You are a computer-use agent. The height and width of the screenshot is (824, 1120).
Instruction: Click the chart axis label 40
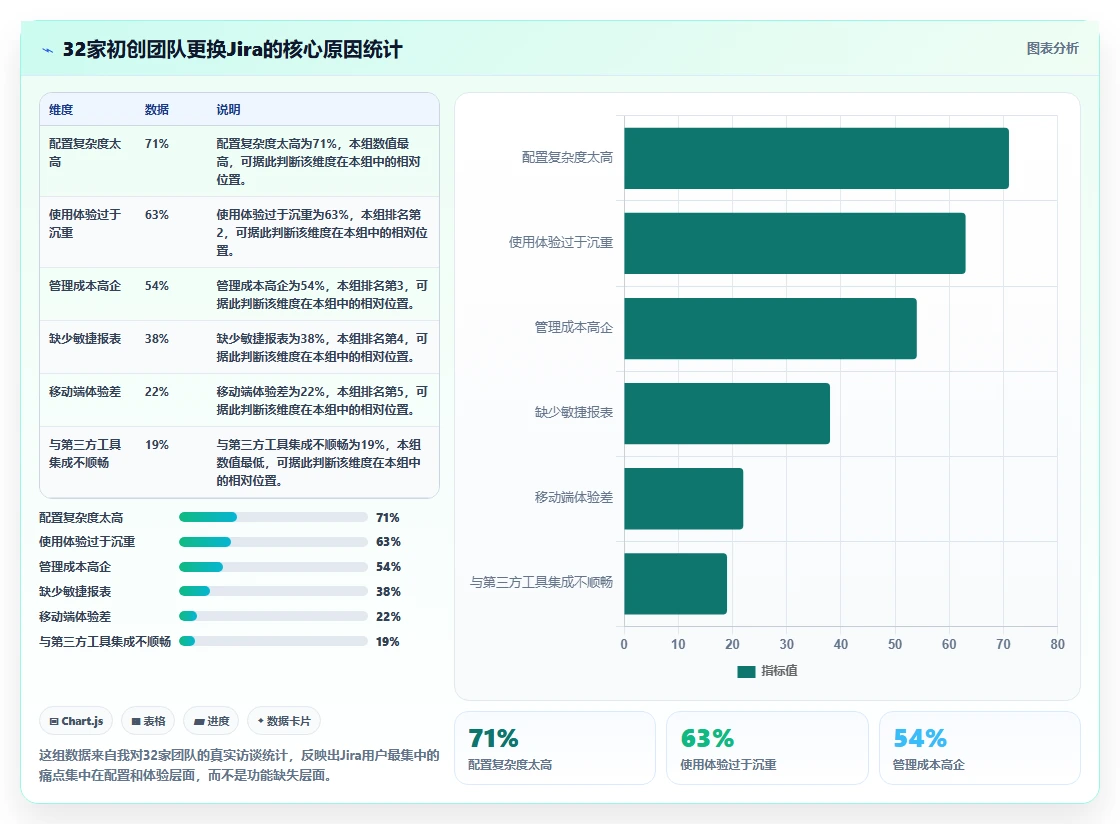point(841,644)
